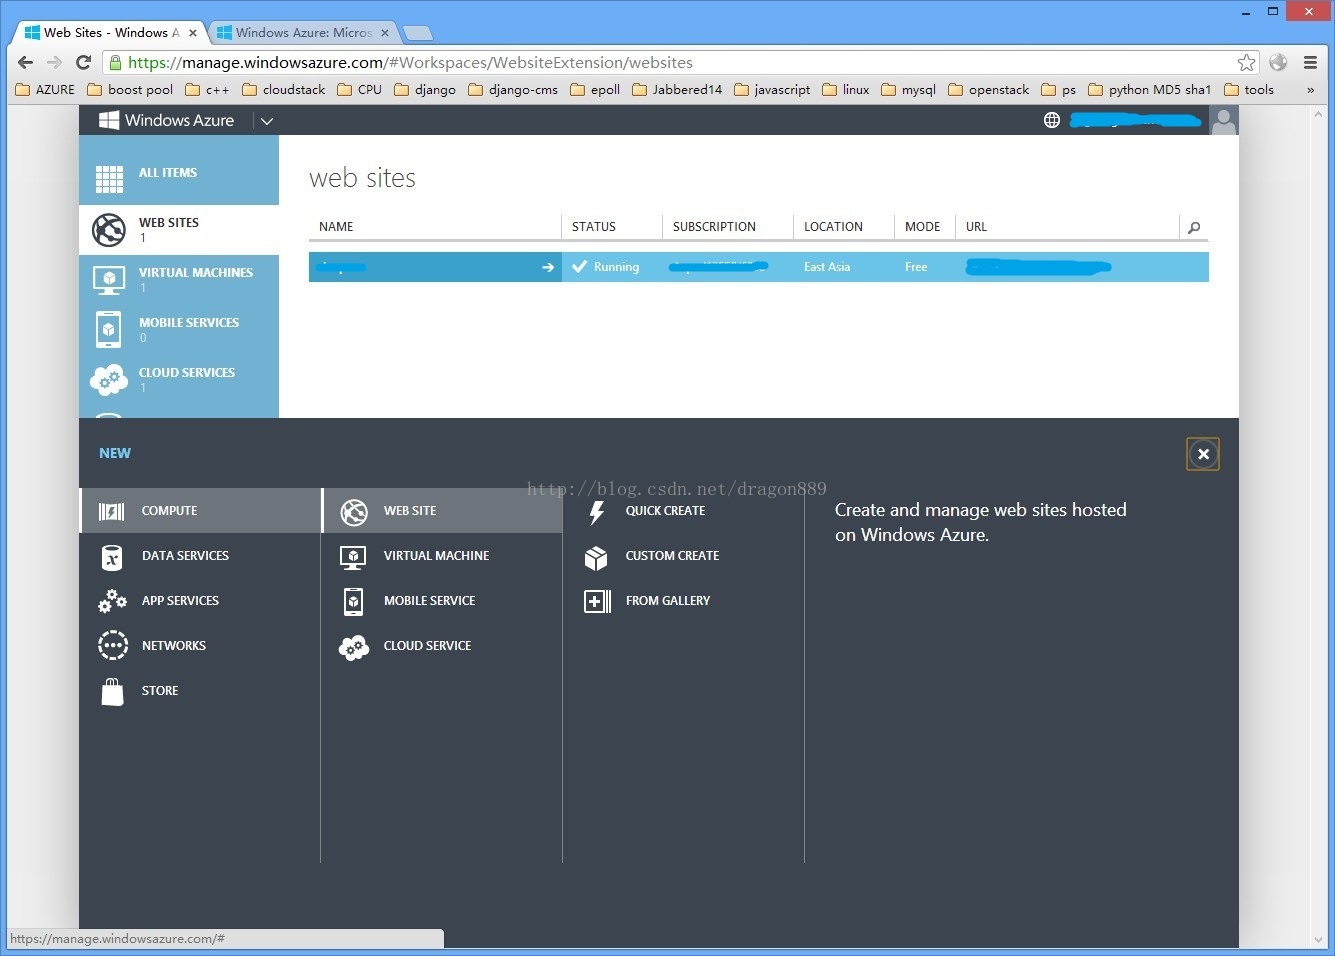Choose Web Site under Compute
The image size is (1335, 956).
442,510
